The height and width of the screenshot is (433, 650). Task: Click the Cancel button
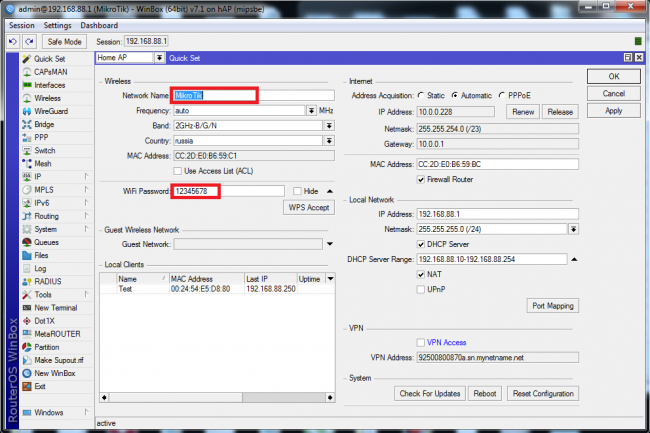(614, 94)
